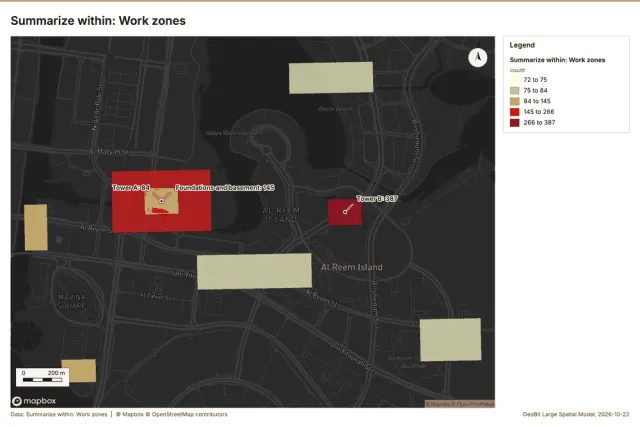Click the beige zone at top center
Viewport: 640px width, 427px height.
pos(331,78)
